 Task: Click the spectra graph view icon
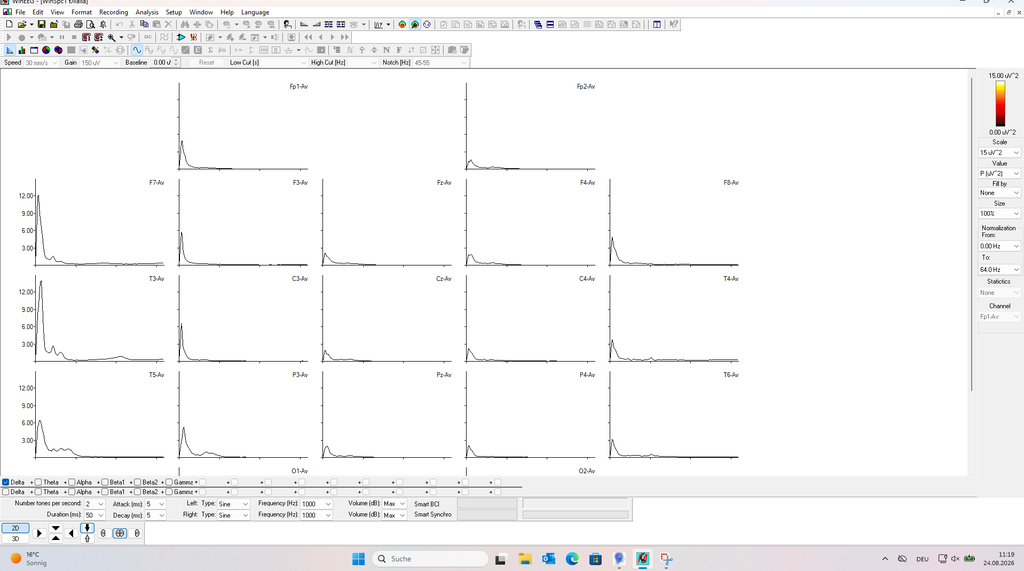coord(10,50)
